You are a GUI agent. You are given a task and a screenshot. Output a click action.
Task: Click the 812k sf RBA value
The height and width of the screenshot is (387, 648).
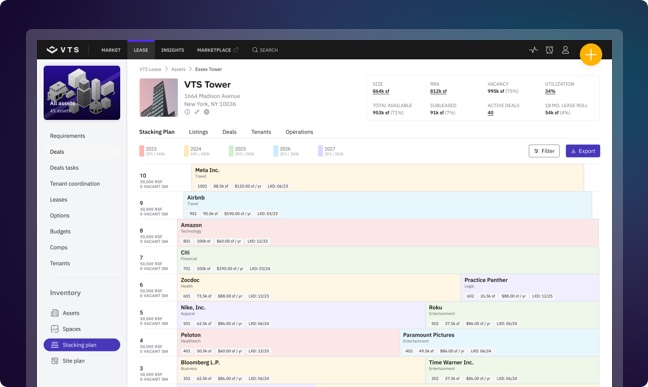point(438,91)
